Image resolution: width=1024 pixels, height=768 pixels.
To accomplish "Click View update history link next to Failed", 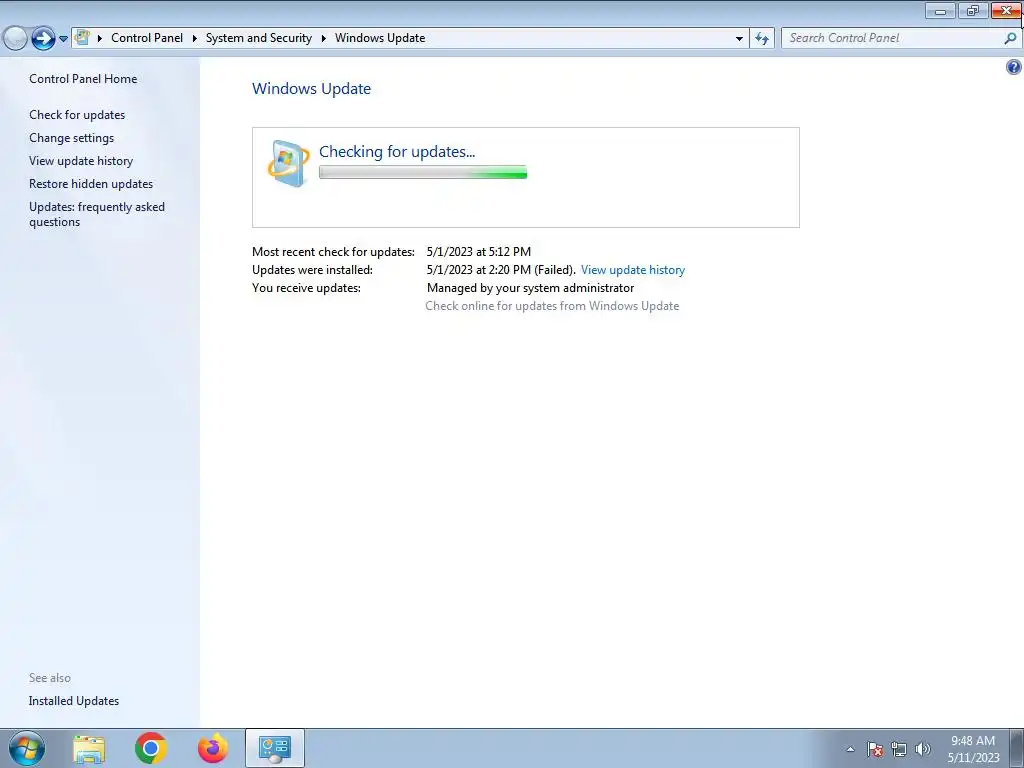I will 633,270.
